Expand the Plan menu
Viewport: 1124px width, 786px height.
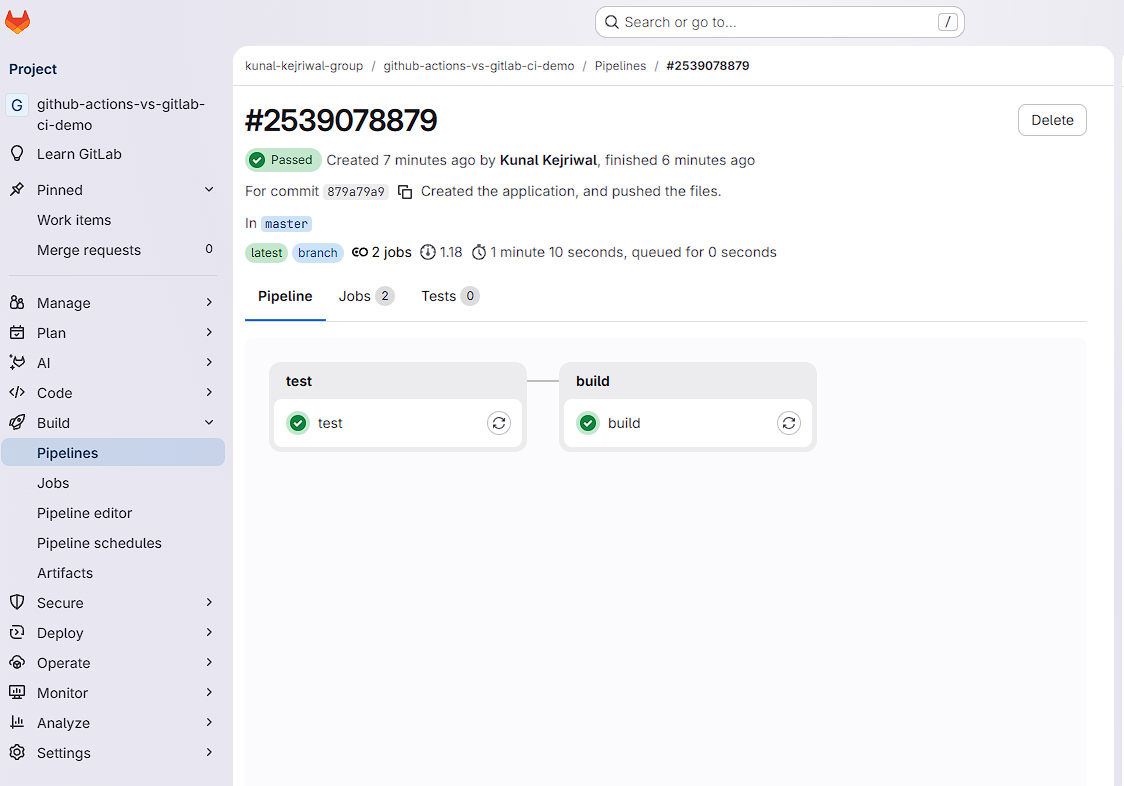pos(209,332)
